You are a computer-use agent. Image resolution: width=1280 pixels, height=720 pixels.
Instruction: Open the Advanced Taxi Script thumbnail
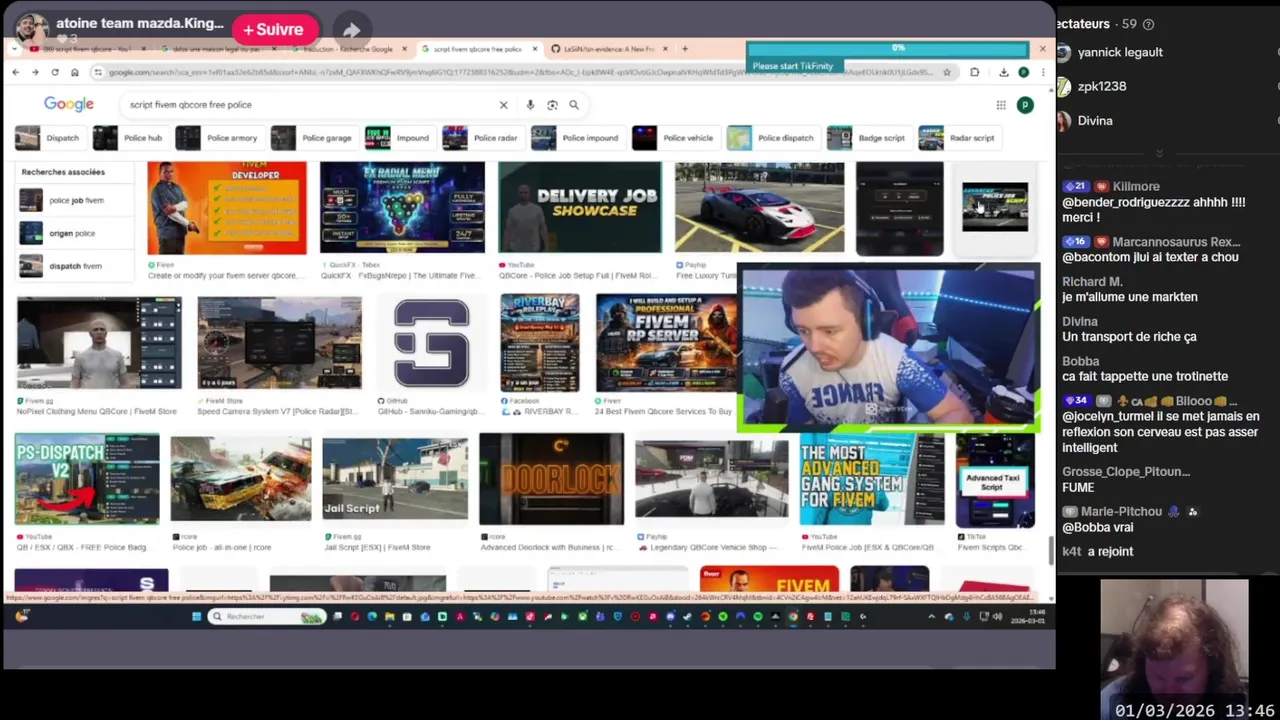coord(996,480)
